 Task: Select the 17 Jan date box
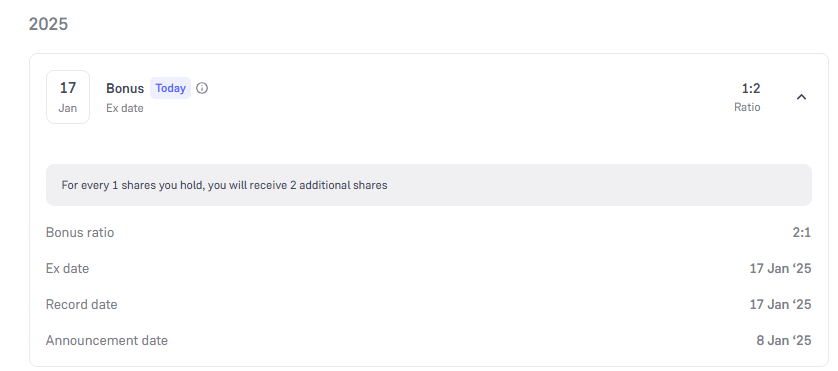coord(68,97)
